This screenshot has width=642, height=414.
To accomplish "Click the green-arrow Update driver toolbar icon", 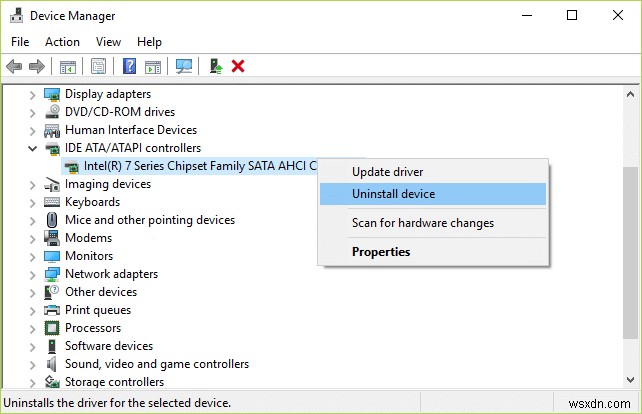I will click(x=215, y=66).
